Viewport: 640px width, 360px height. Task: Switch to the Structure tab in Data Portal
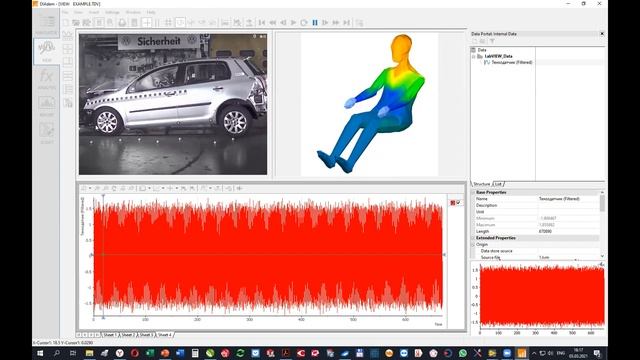pyautogui.click(x=481, y=184)
